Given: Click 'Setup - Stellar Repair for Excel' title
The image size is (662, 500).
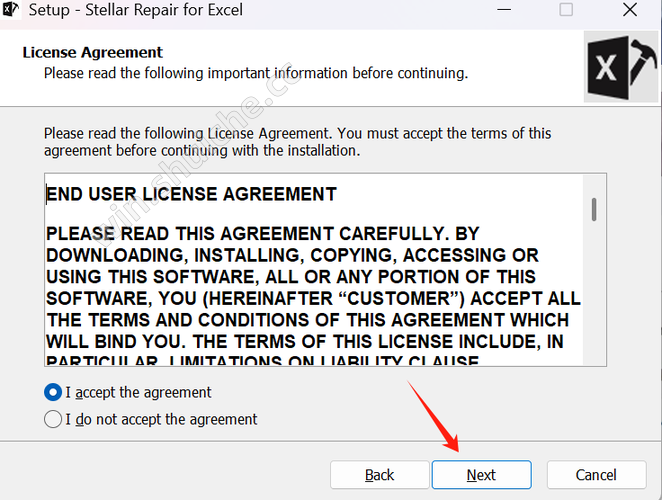Looking at the screenshot, I should click(136, 10).
